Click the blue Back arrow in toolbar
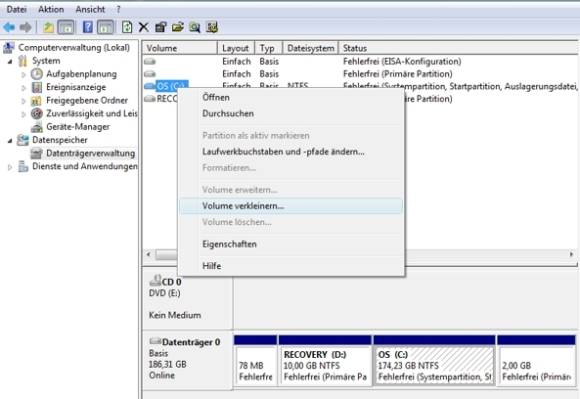This screenshot has height=399, width=580. [x=9, y=27]
